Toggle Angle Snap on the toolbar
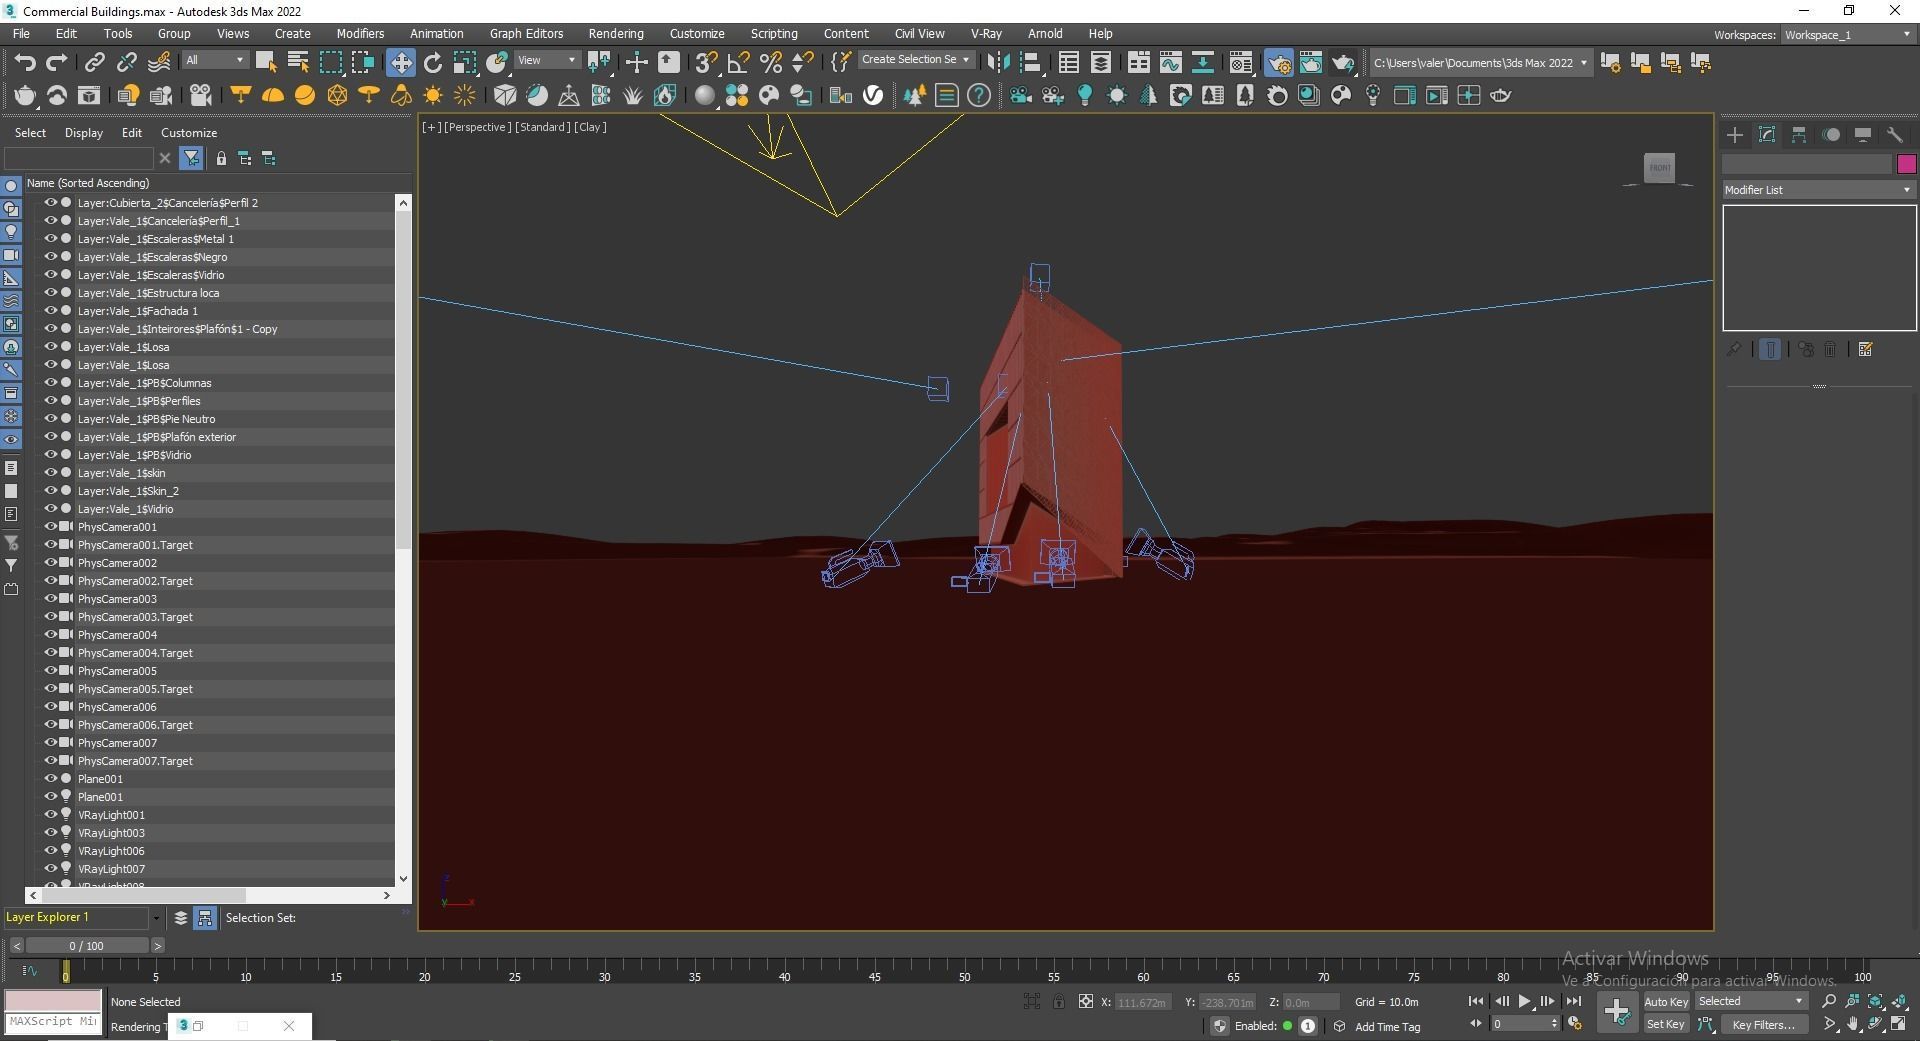This screenshot has width=1920, height=1041. [x=738, y=62]
